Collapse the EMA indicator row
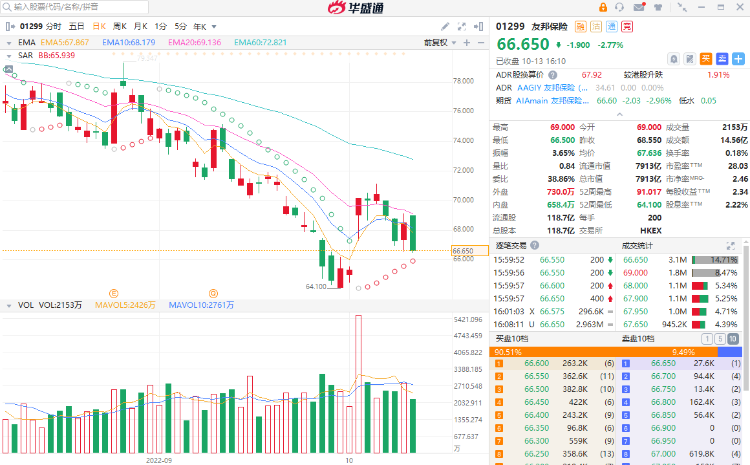This screenshot has width=750, height=465. pyautogui.click(x=9, y=43)
